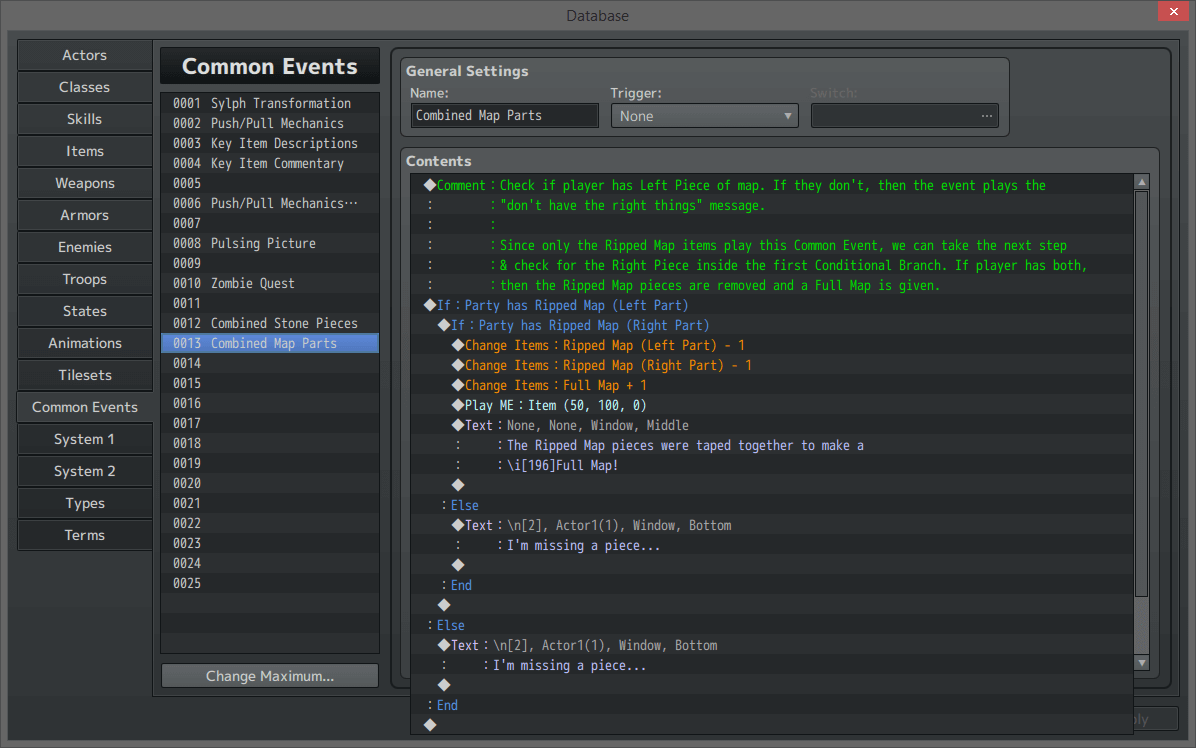The width and height of the screenshot is (1196, 748).
Task: Select the Items category in the sidebar
Action: [x=84, y=151]
